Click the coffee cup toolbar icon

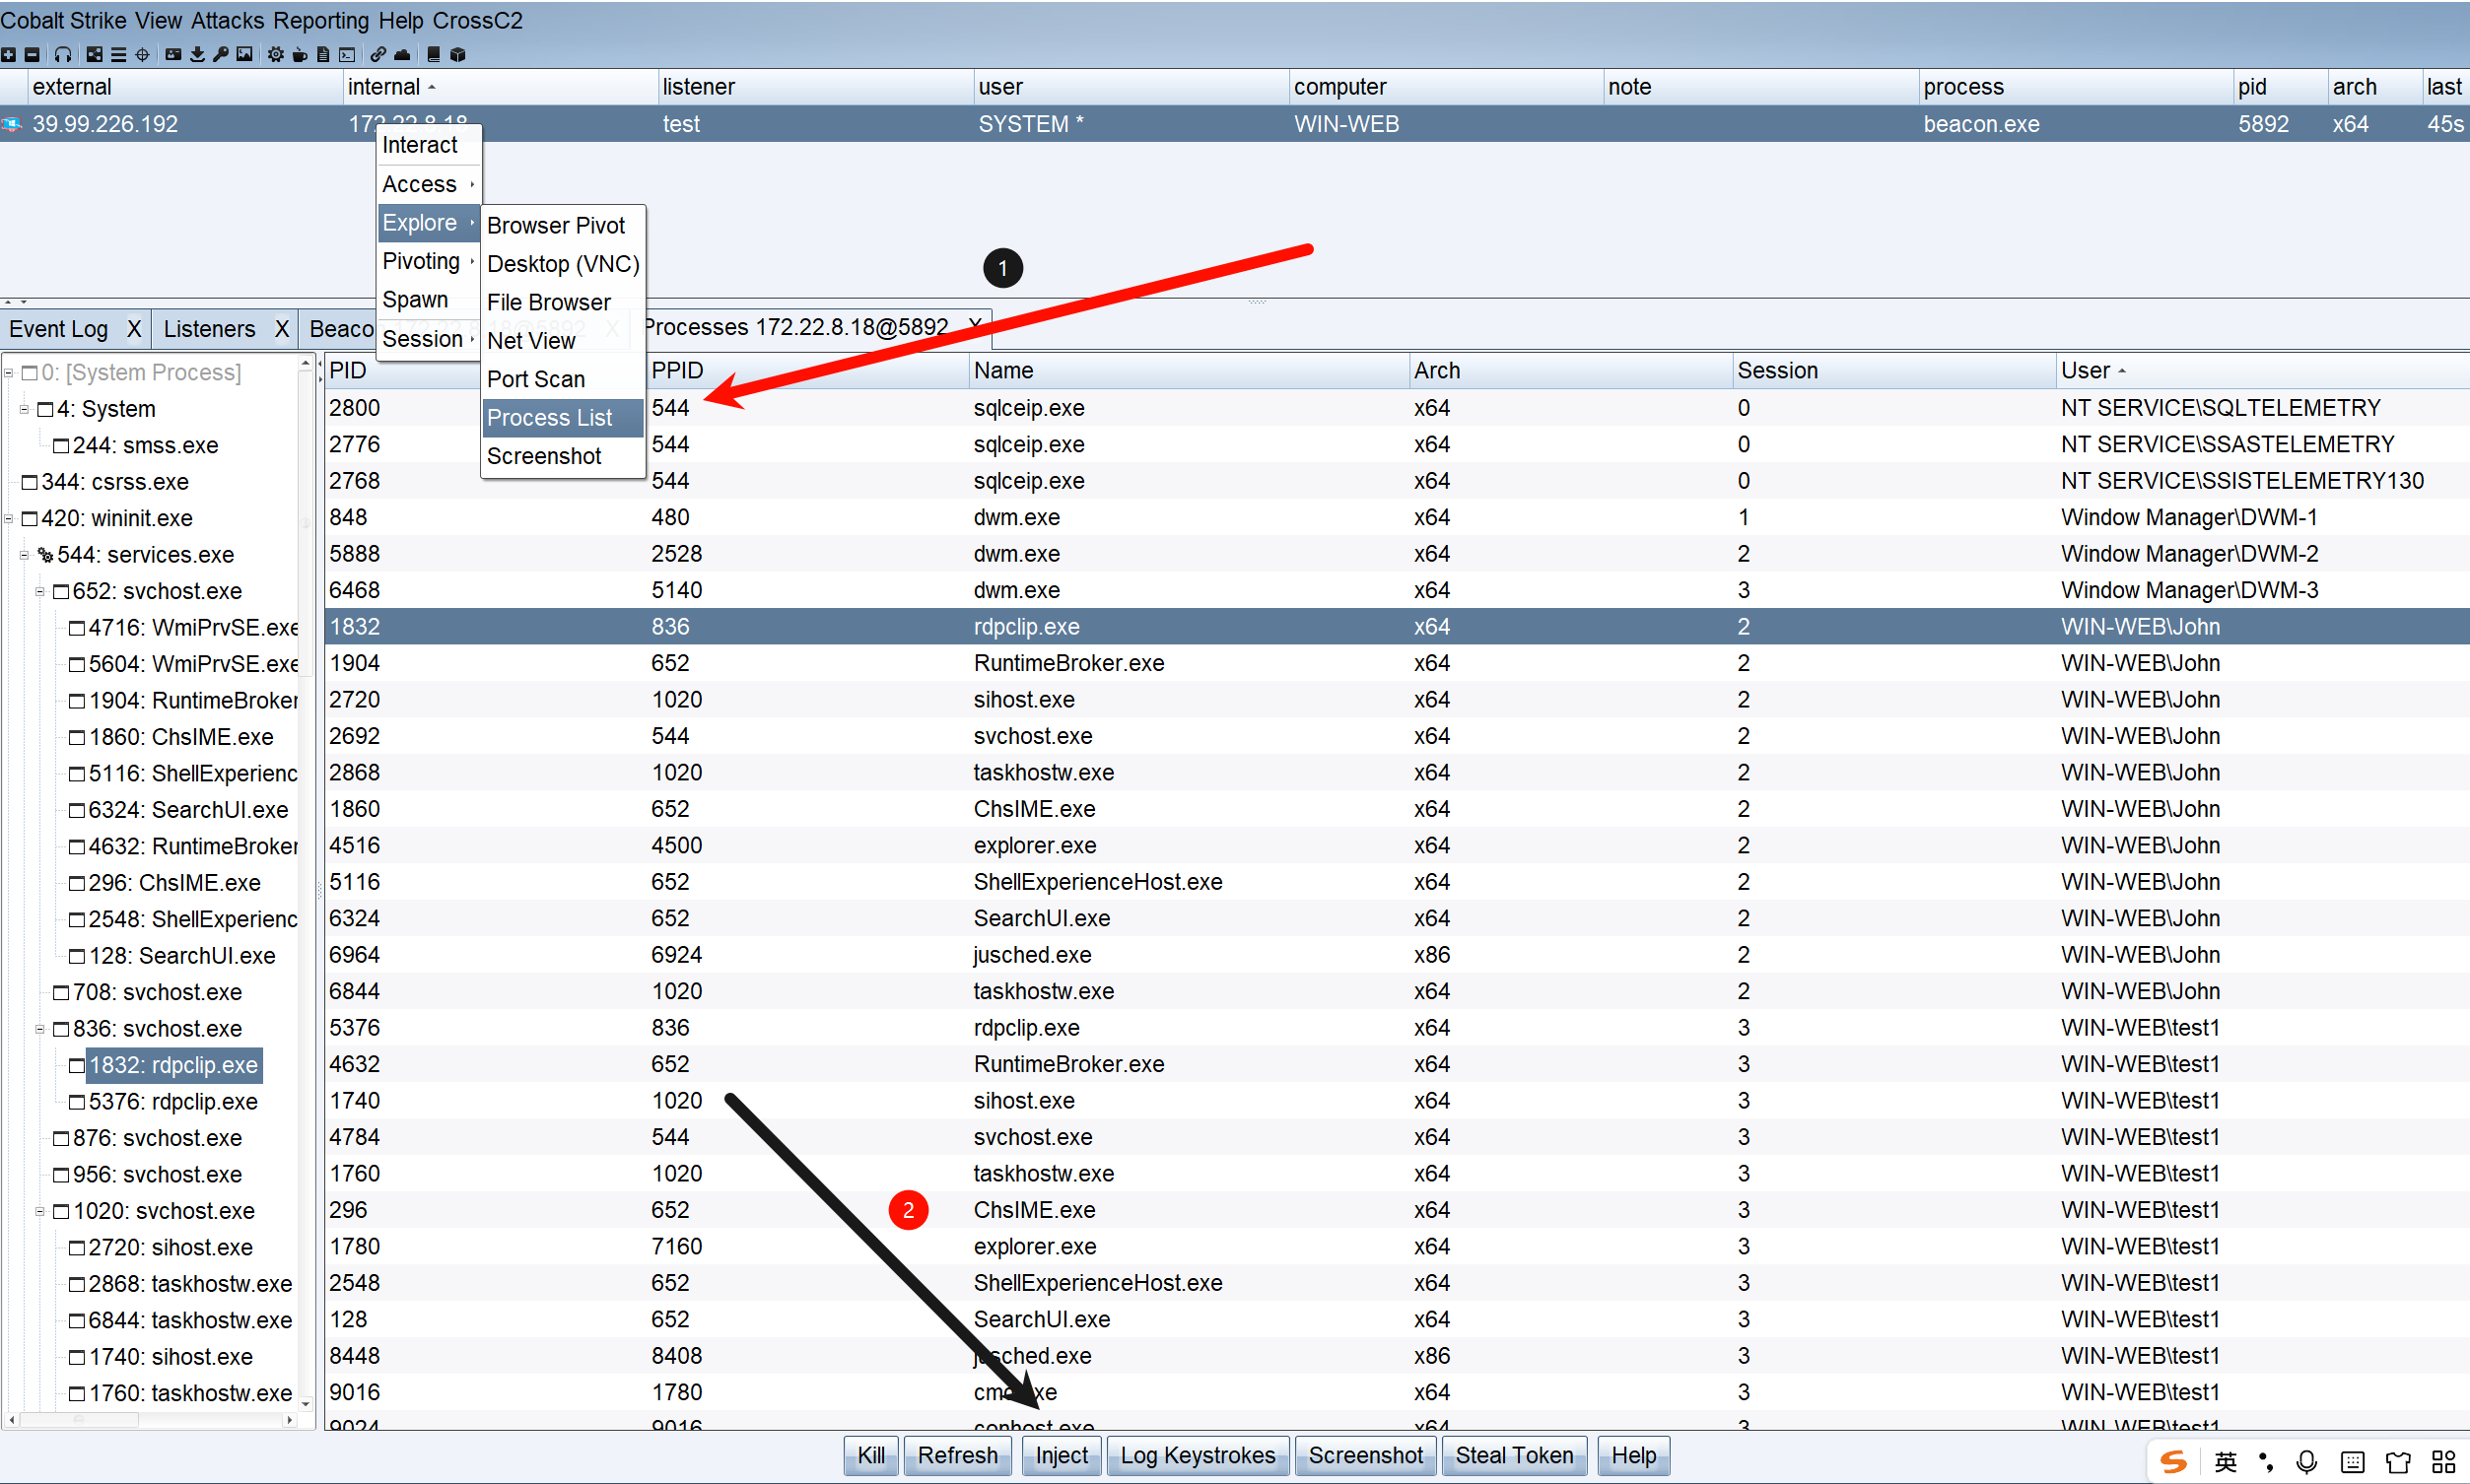tap(299, 54)
